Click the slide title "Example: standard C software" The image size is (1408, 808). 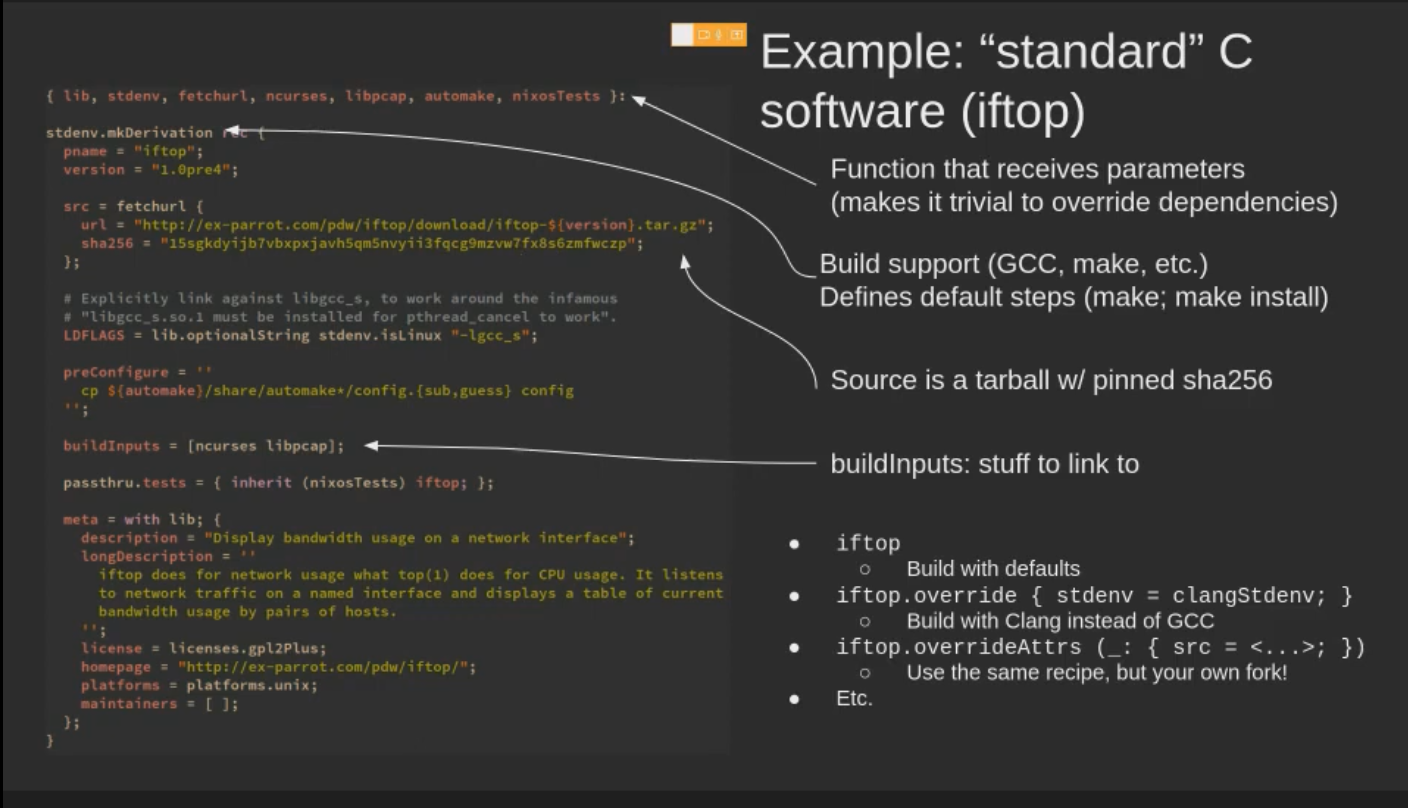tap(1005, 82)
